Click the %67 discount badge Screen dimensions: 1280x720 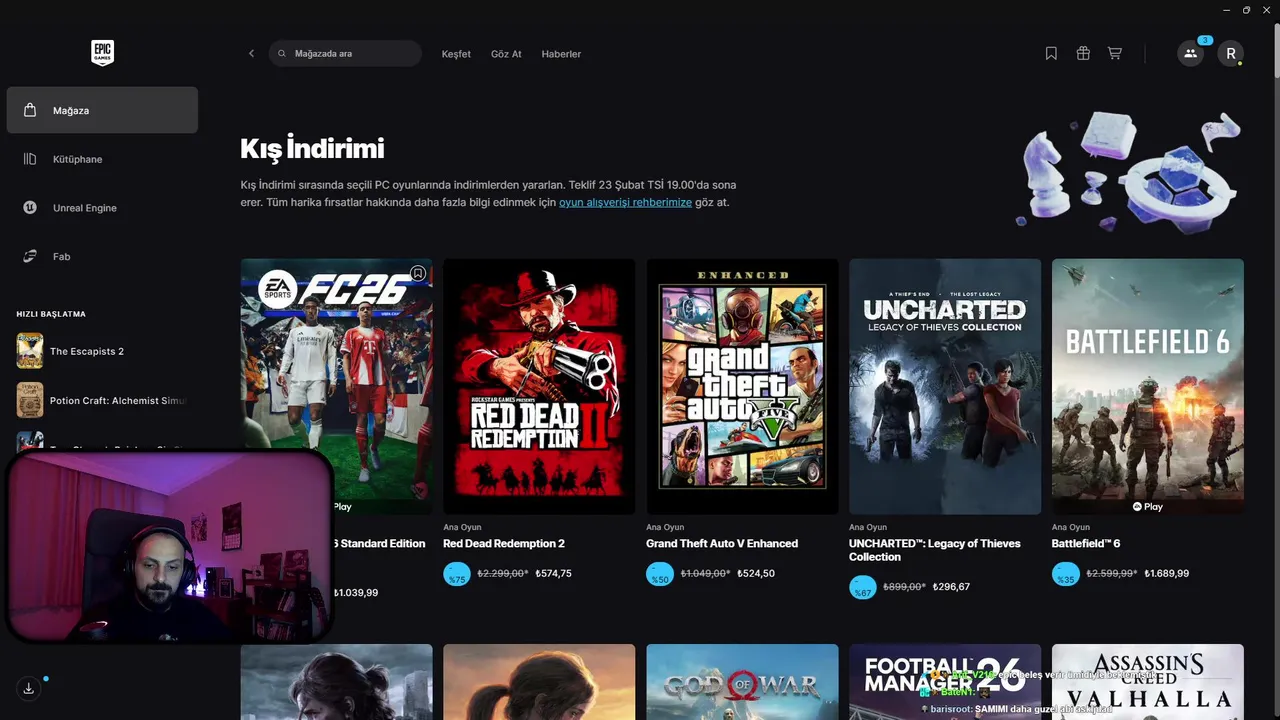click(863, 587)
